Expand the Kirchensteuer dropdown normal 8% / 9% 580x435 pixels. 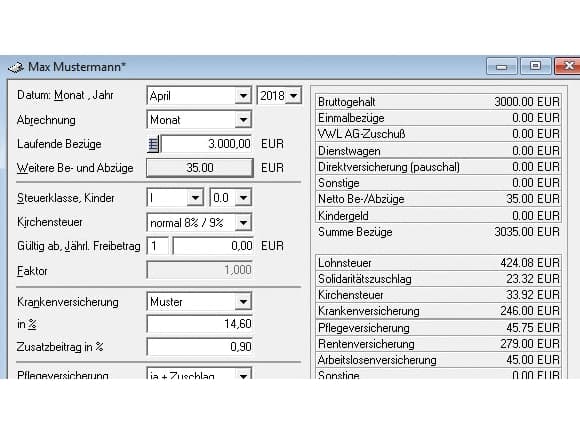199,223
